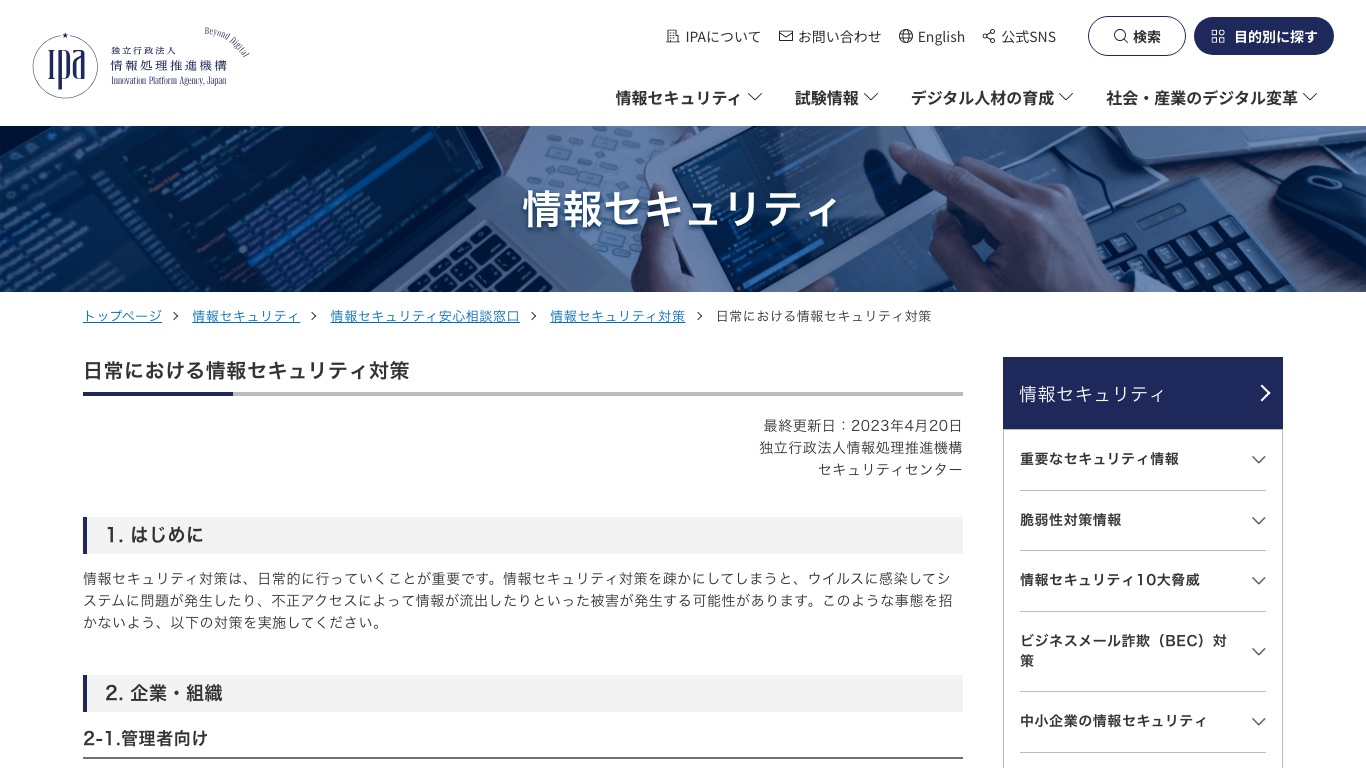Image resolution: width=1366 pixels, height=768 pixels.
Task: Open the お問い合わせ contact link
Action: (830, 36)
